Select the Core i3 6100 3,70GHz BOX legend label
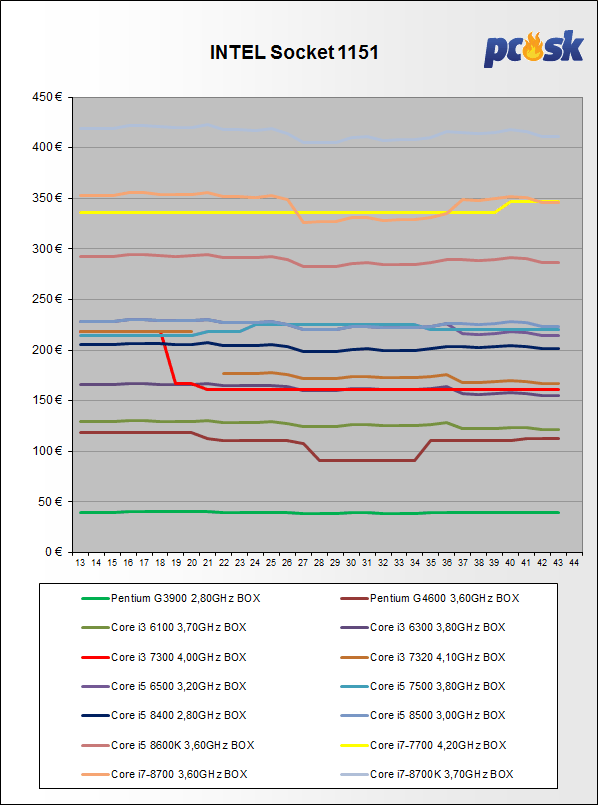 (179, 627)
